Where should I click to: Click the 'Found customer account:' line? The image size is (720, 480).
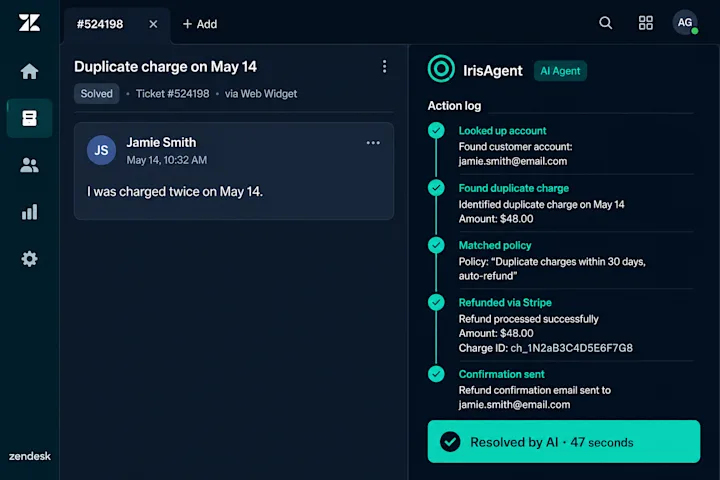pyautogui.click(x=515, y=147)
